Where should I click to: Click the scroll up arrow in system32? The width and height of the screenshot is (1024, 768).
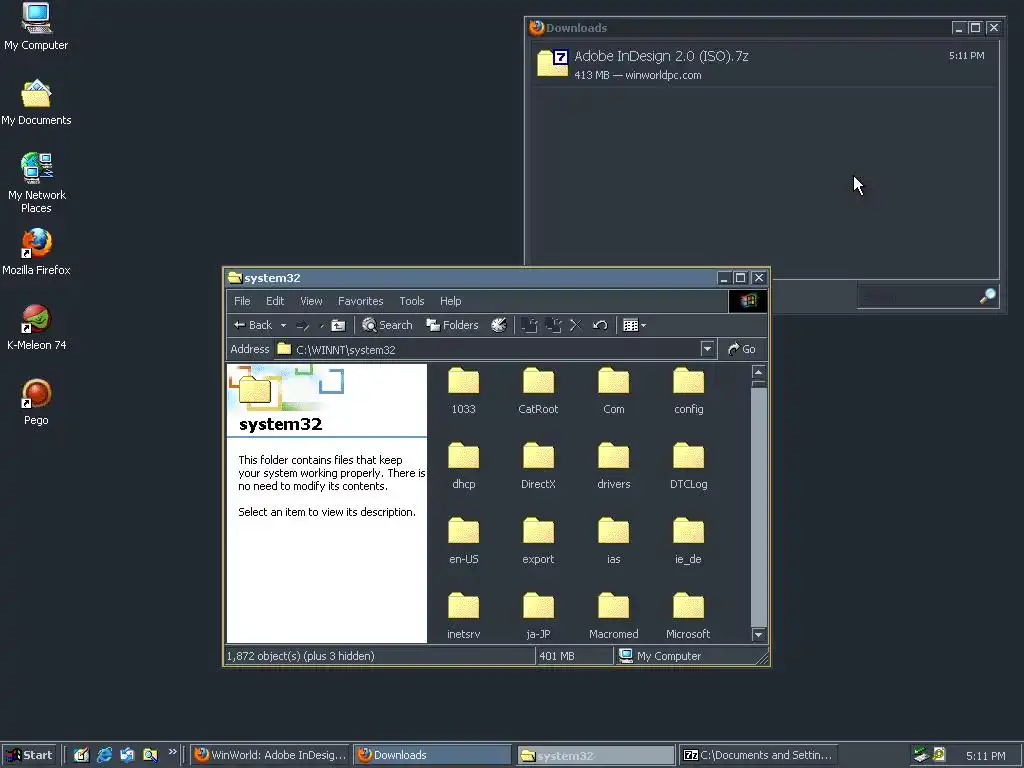[758, 372]
